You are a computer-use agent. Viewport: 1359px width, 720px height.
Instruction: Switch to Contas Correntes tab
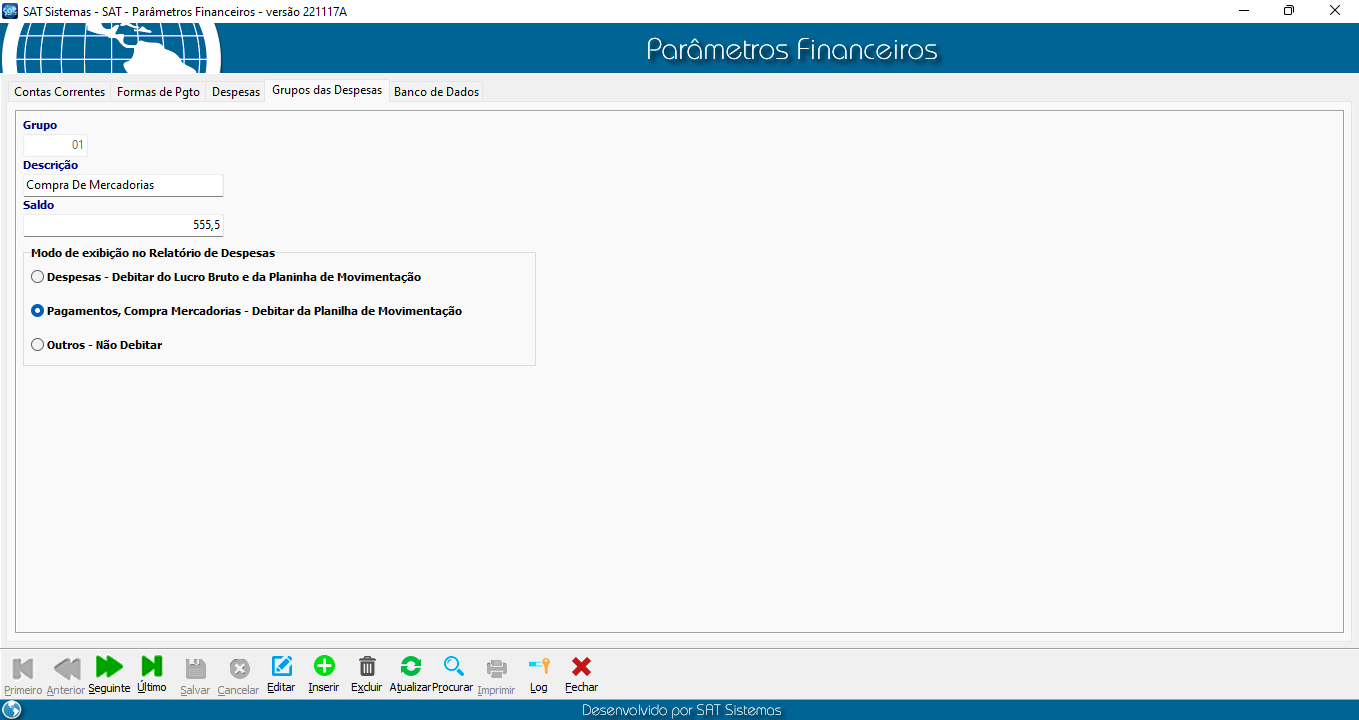coord(59,92)
